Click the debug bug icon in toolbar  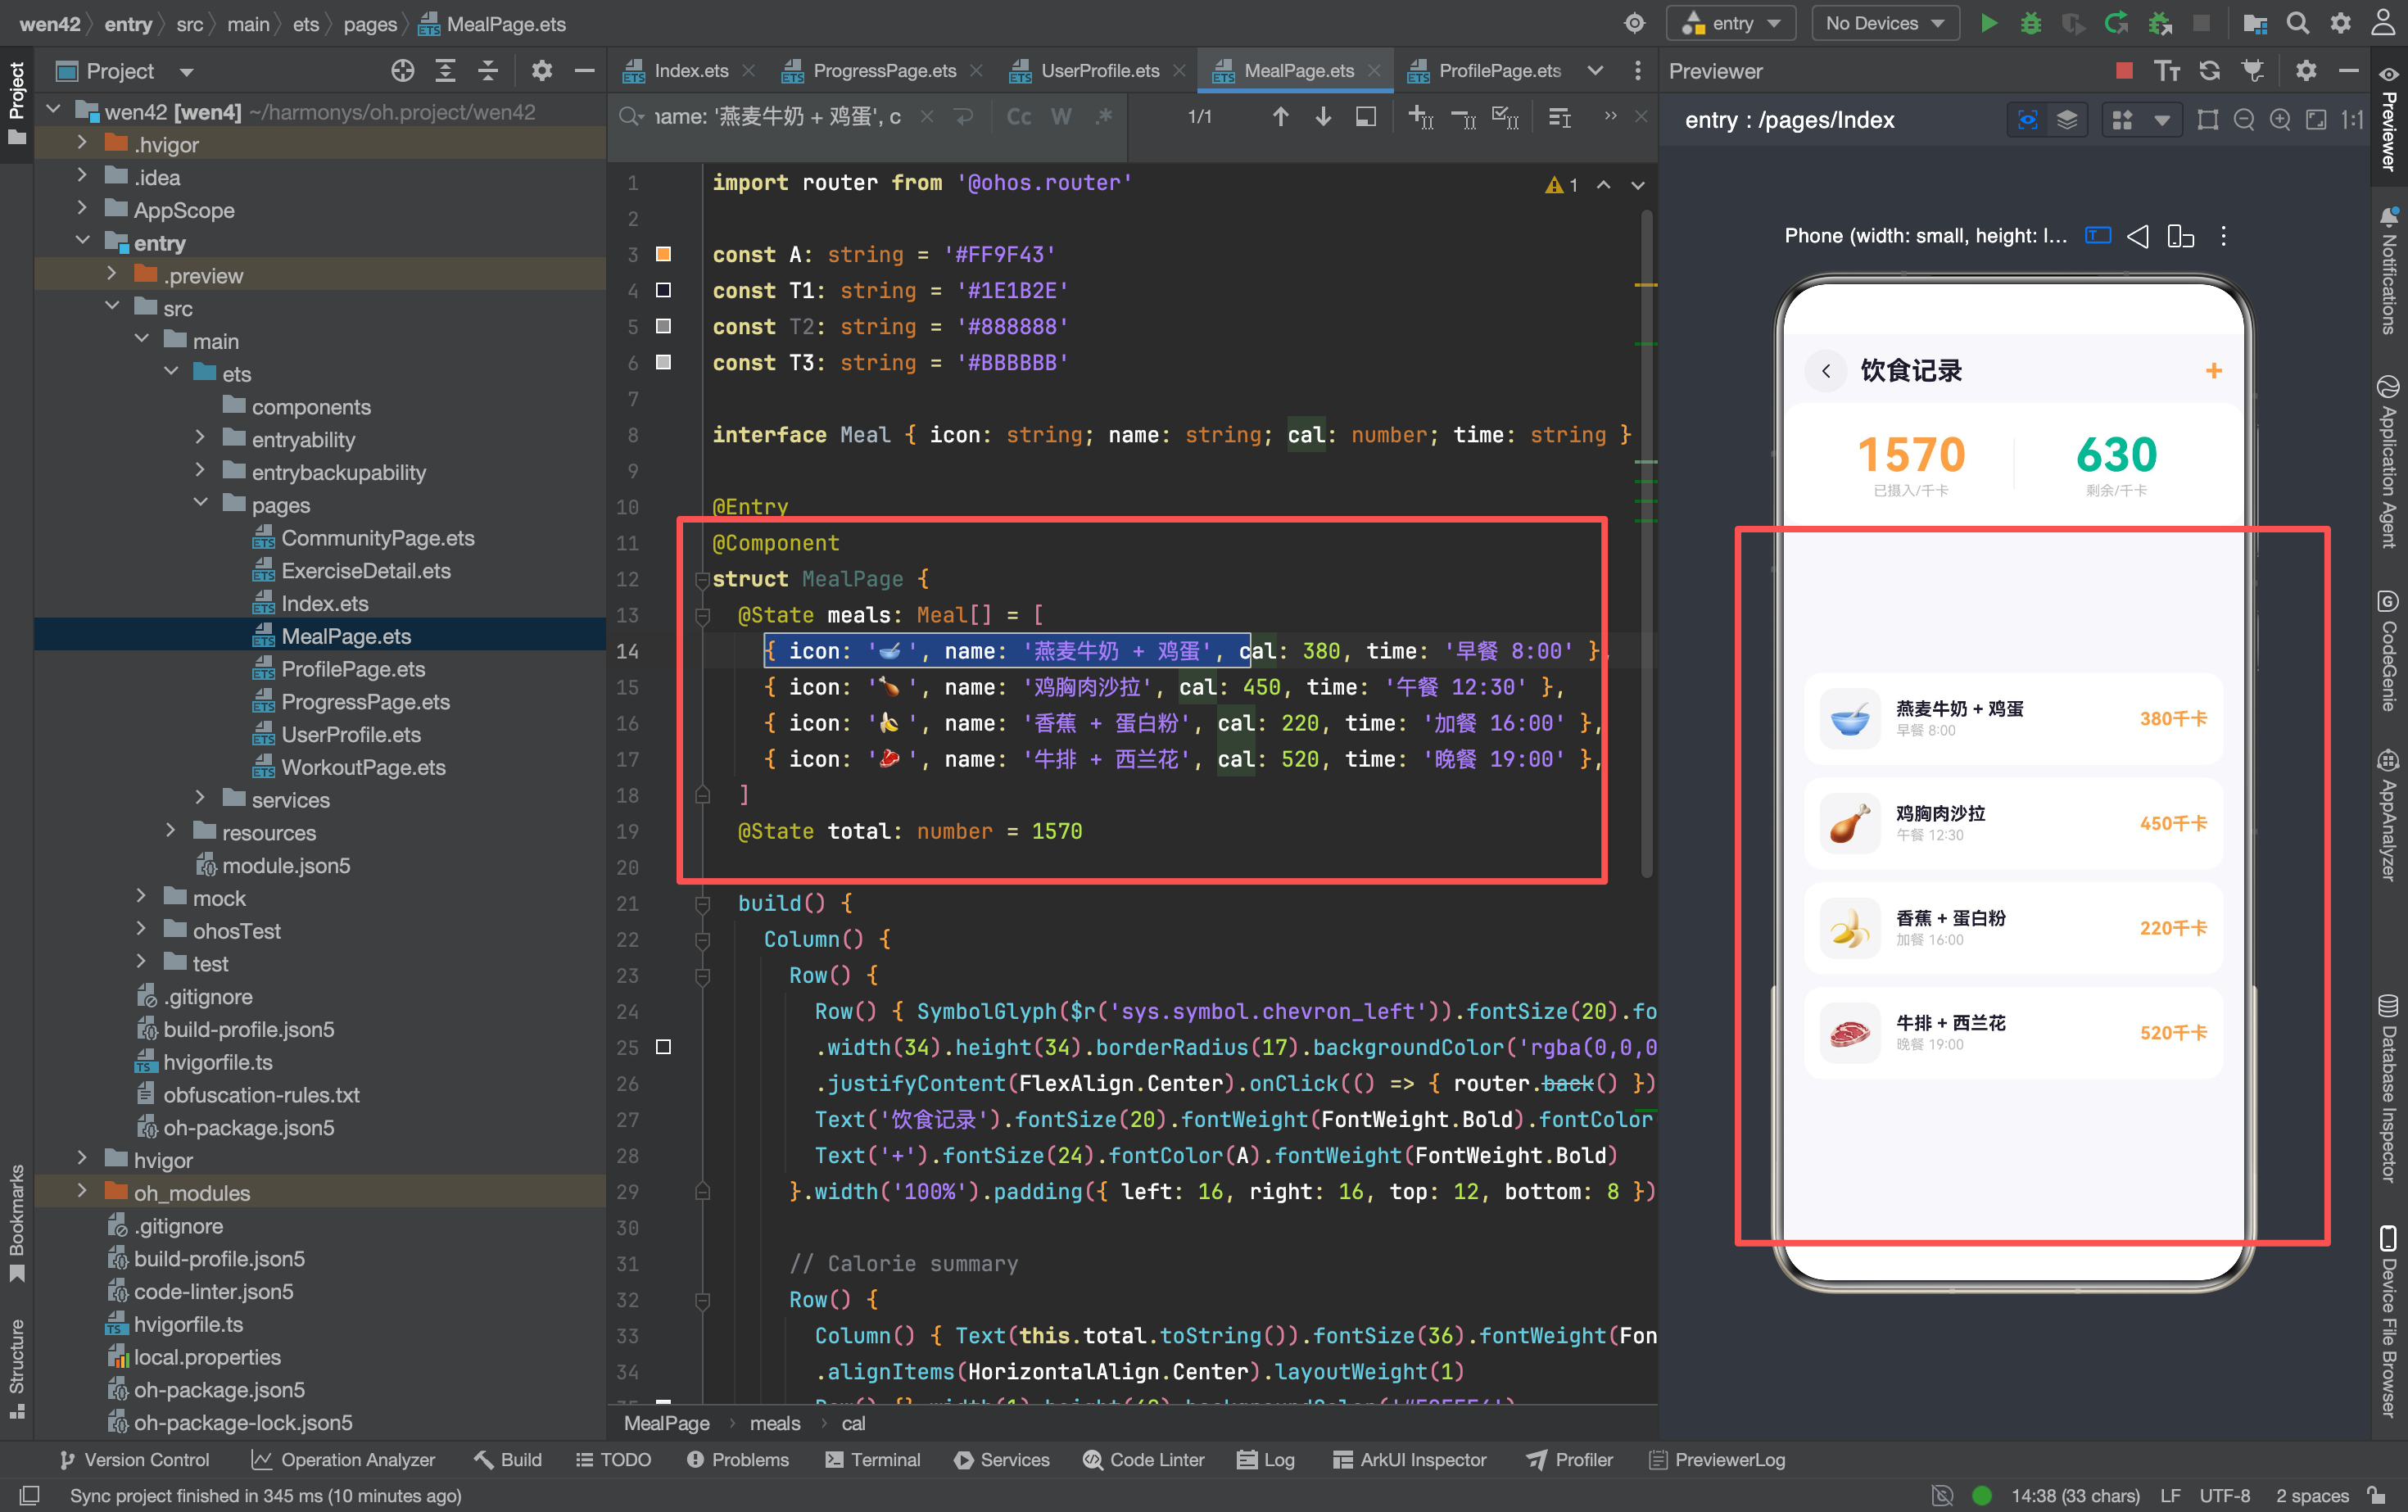click(x=2030, y=23)
